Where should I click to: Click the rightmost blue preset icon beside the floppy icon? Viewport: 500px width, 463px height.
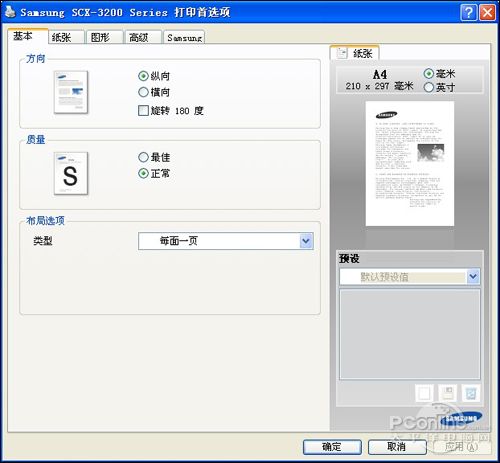point(471,393)
